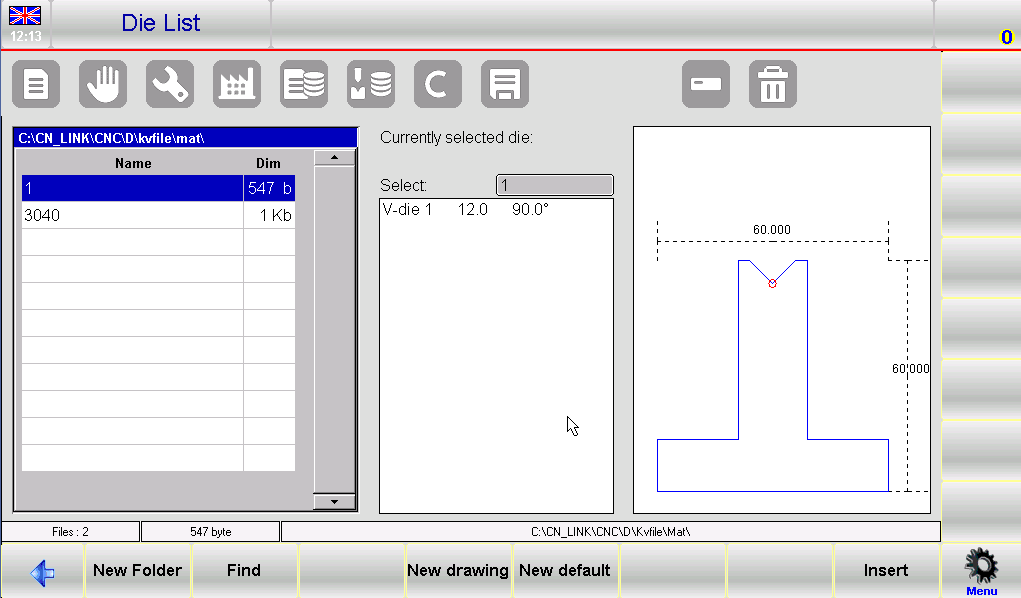Click the floppy disk save icon

[505, 85]
